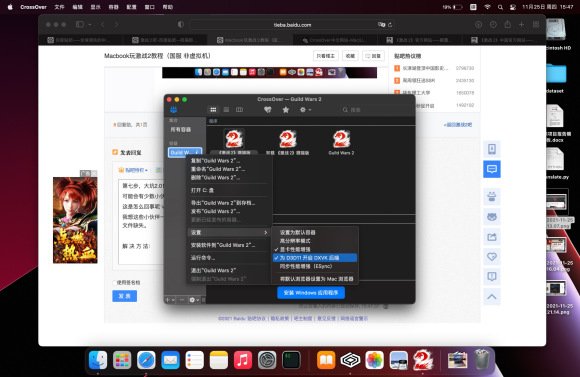
Task: Choose 运行命令 menu entry
Action: click(x=228, y=257)
